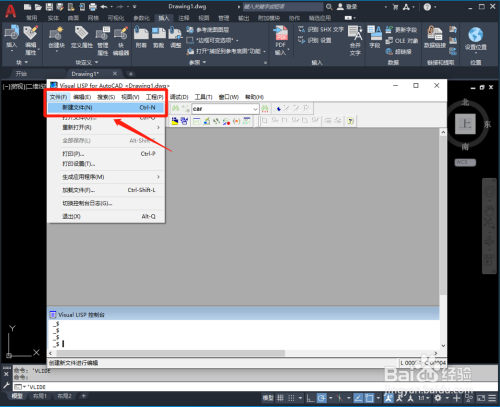
Task: Click the gear workspace icon in status bar
Action: coord(438,398)
